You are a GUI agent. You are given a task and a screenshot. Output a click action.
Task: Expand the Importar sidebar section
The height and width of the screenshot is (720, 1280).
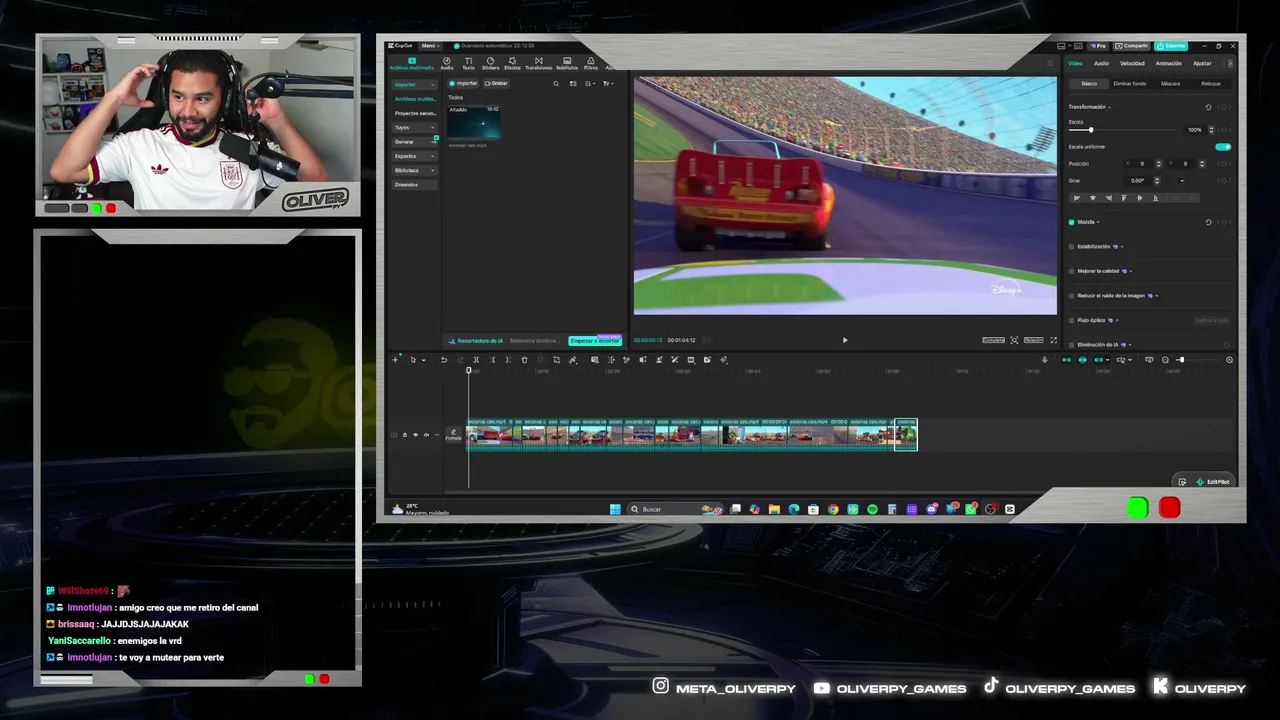414,85
